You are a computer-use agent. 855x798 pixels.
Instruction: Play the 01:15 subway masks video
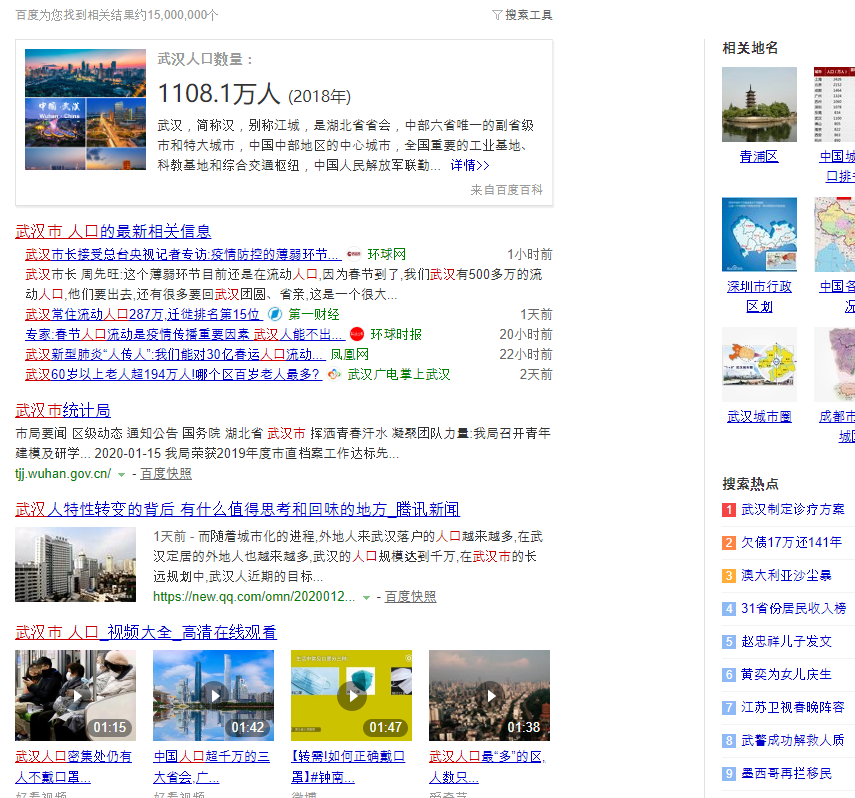[x=75, y=695]
